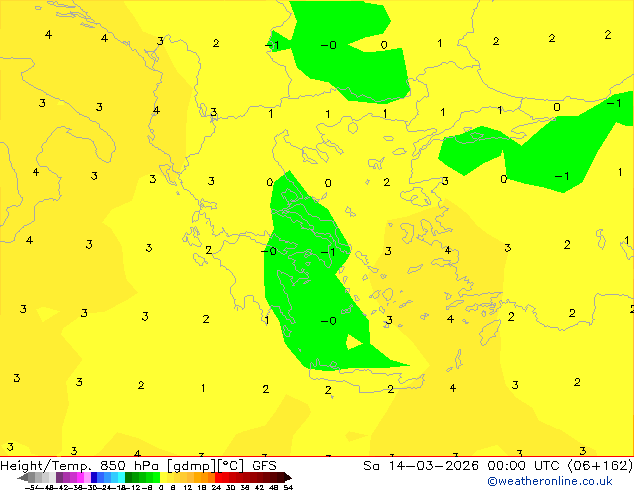
Task: Click the '(06+162)' forecast run text
Action: point(600,466)
